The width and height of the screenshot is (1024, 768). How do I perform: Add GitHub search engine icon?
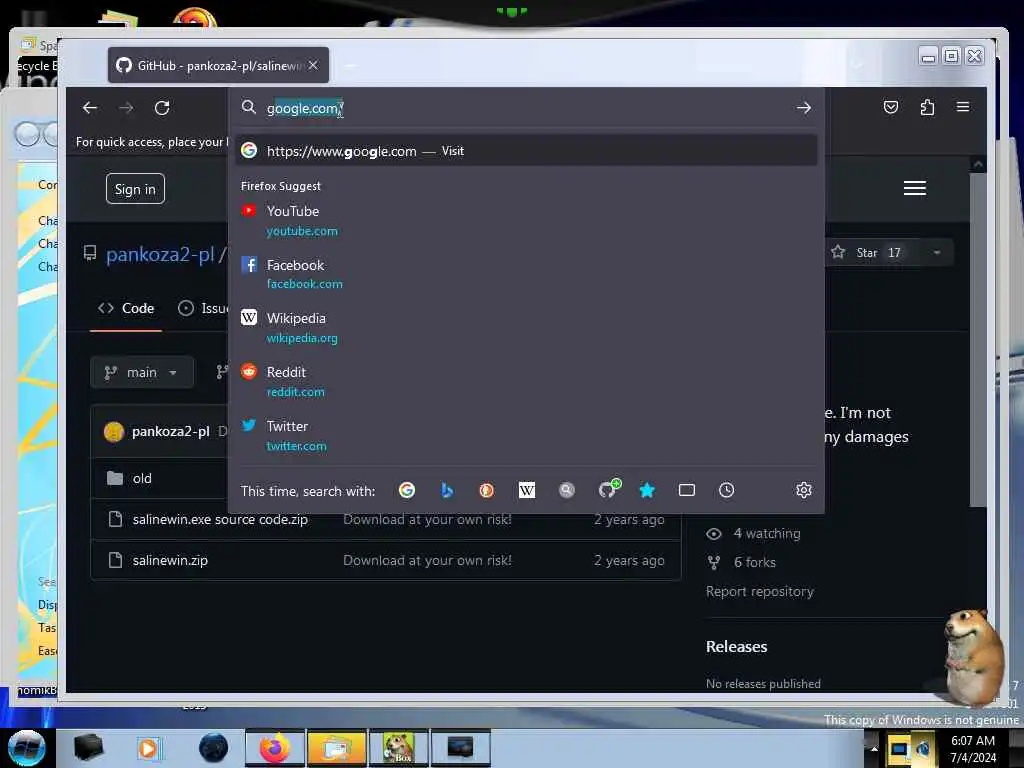(609, 488)
